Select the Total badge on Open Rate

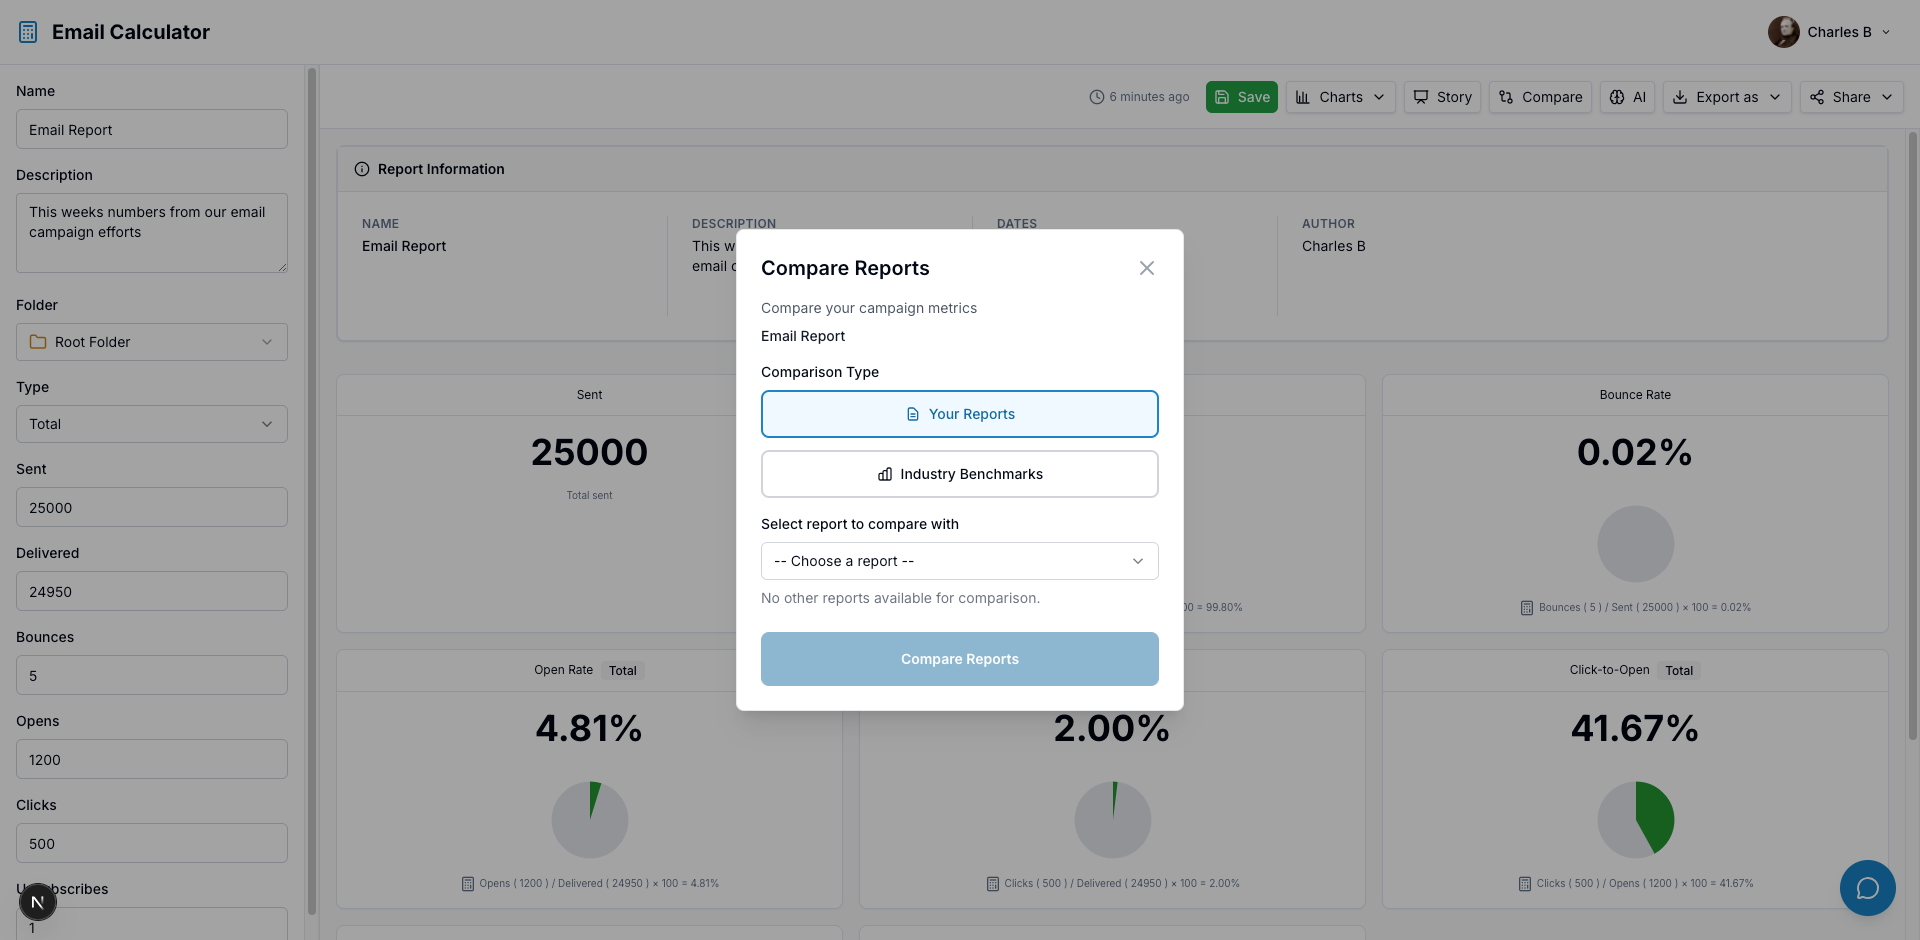(622, 670)
